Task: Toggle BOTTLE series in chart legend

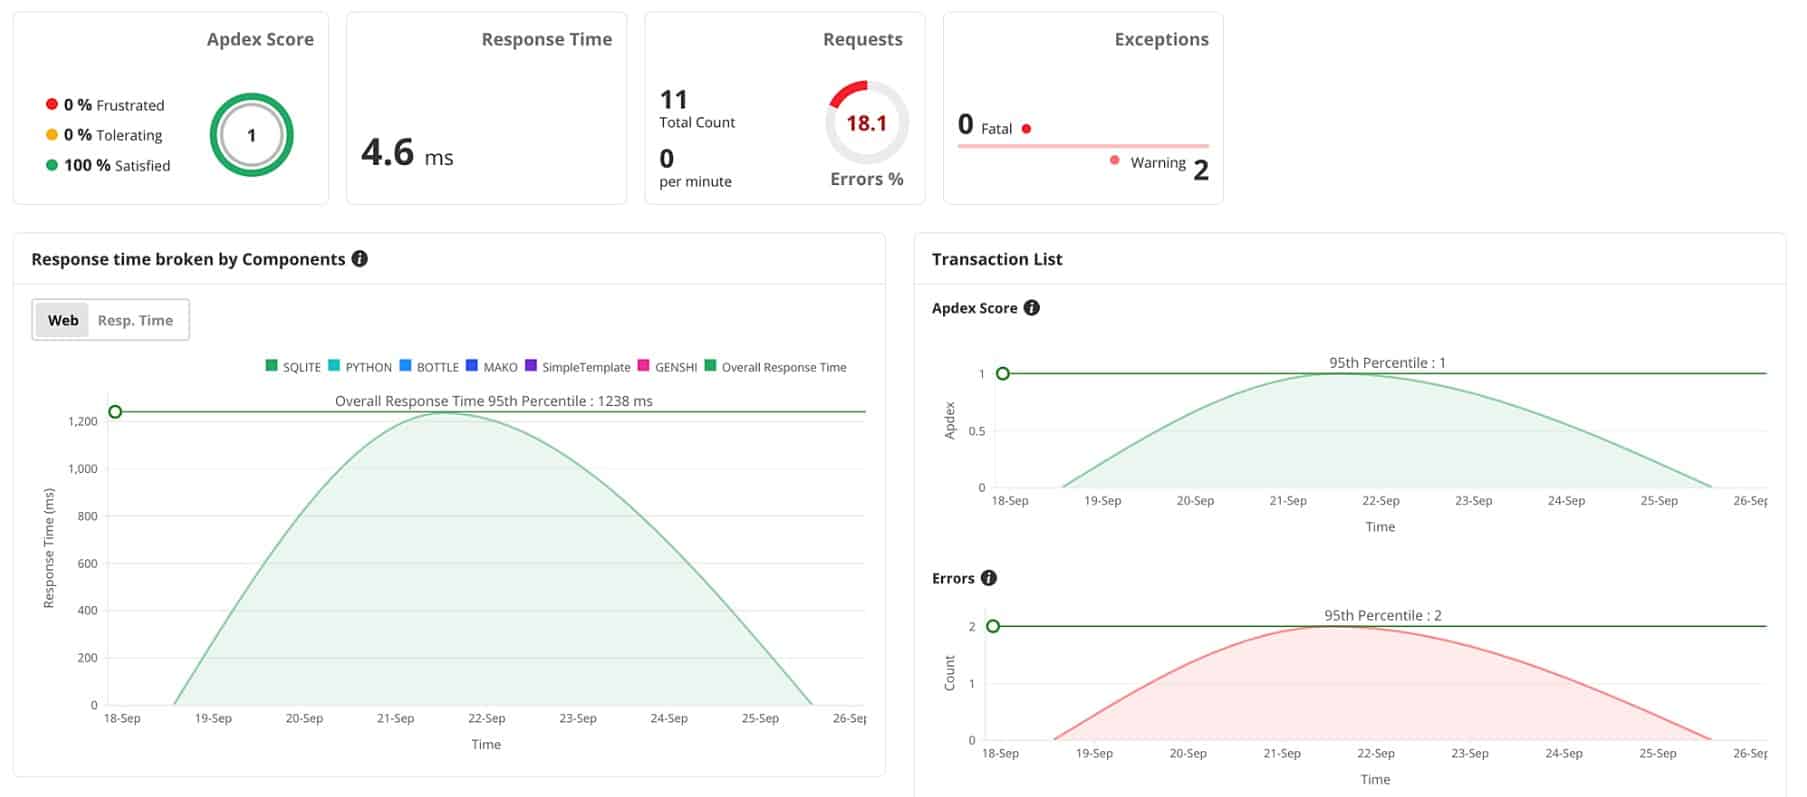Action: pyautogui.click(x=429, y=367)
